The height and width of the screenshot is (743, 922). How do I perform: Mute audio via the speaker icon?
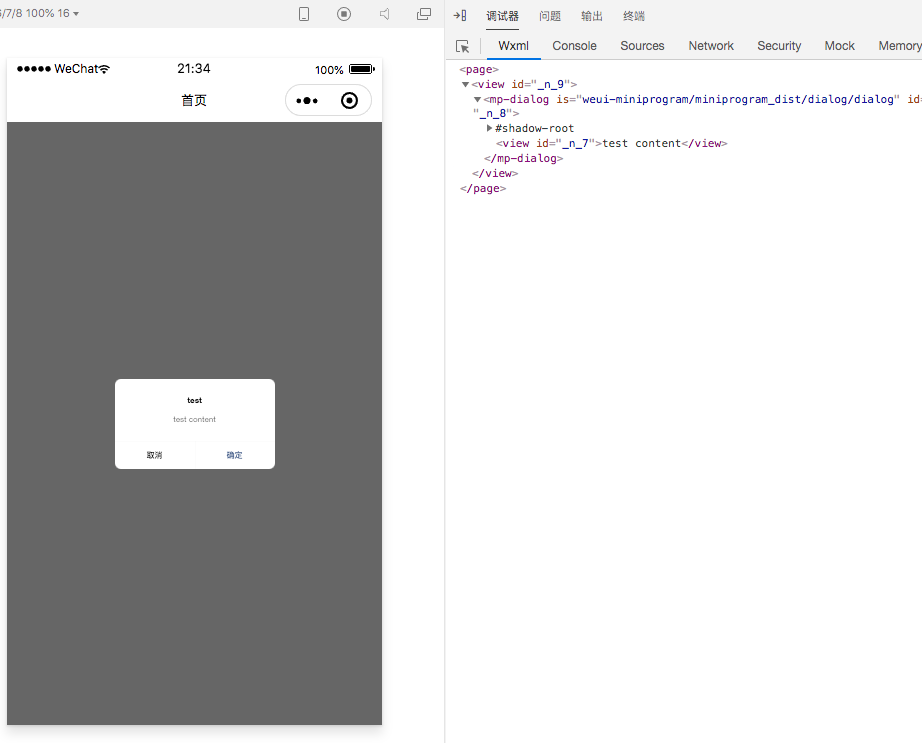point(383,14)
